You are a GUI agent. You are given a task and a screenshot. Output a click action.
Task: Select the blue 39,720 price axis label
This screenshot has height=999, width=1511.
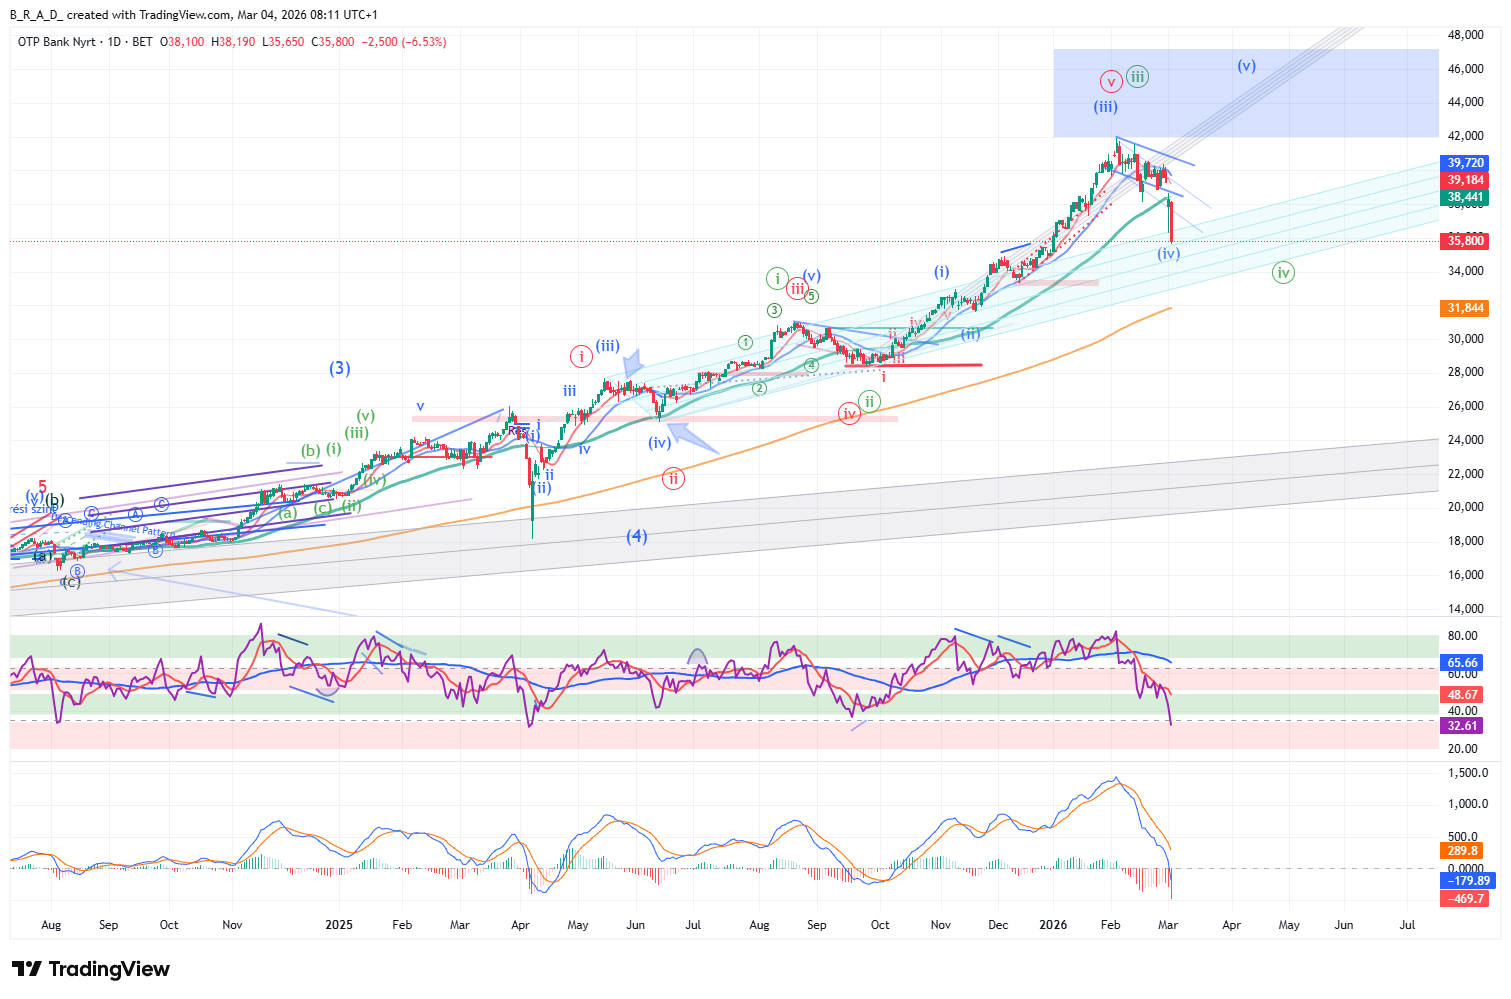pyautogui.click(x=1465, y=163)
